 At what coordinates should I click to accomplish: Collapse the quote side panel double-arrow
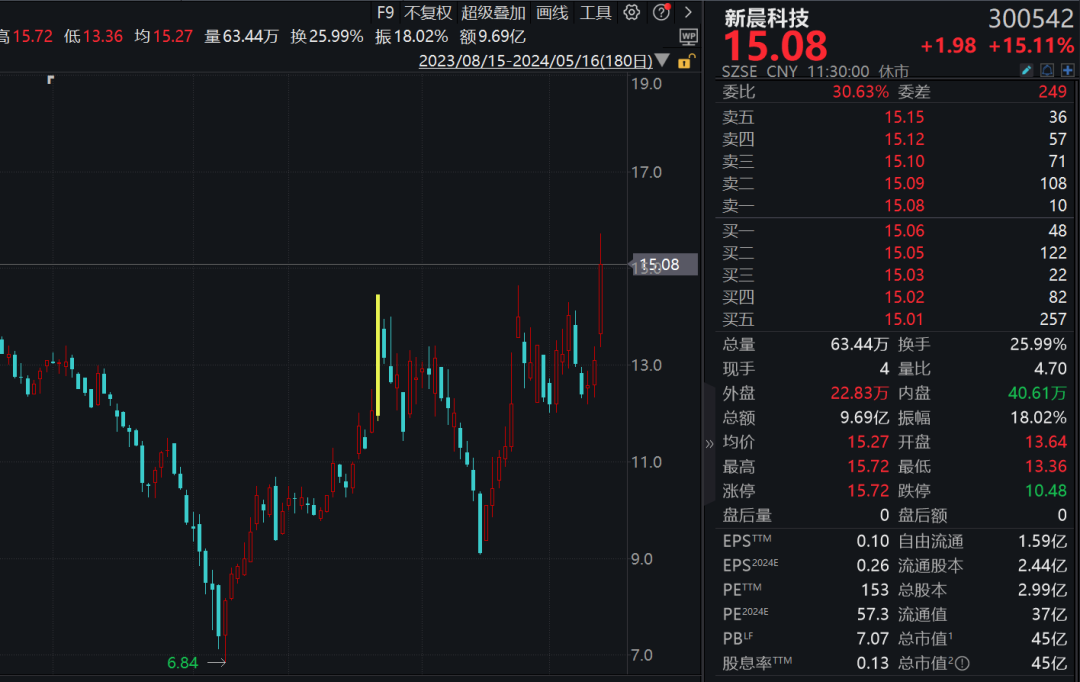pos(709,443)
